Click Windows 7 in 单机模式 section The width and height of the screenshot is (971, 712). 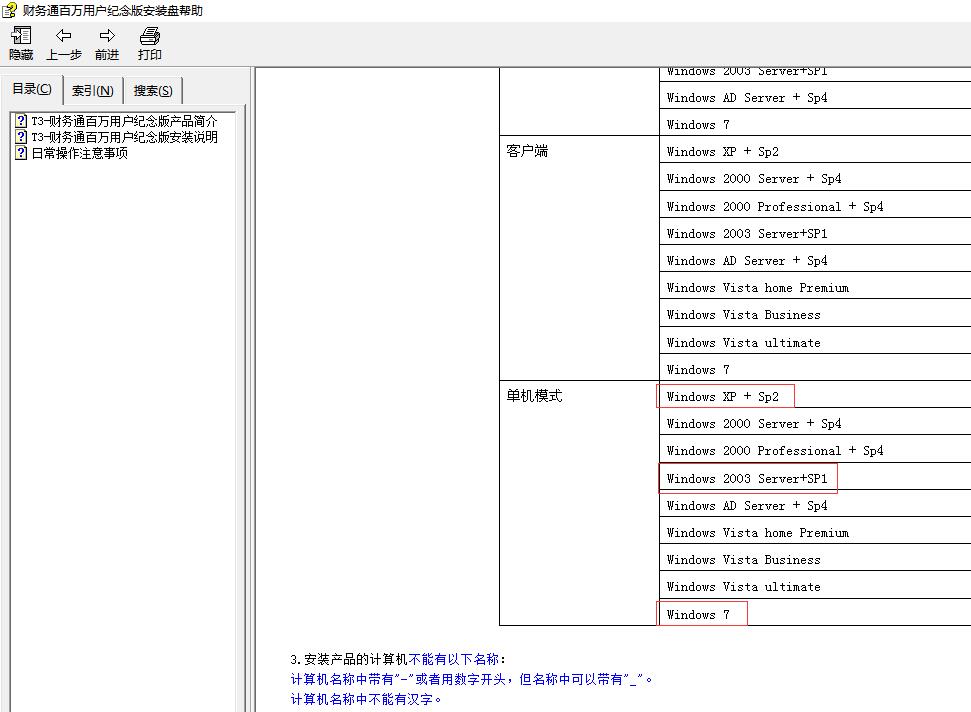pyautogui.click(x=698, y=615)
